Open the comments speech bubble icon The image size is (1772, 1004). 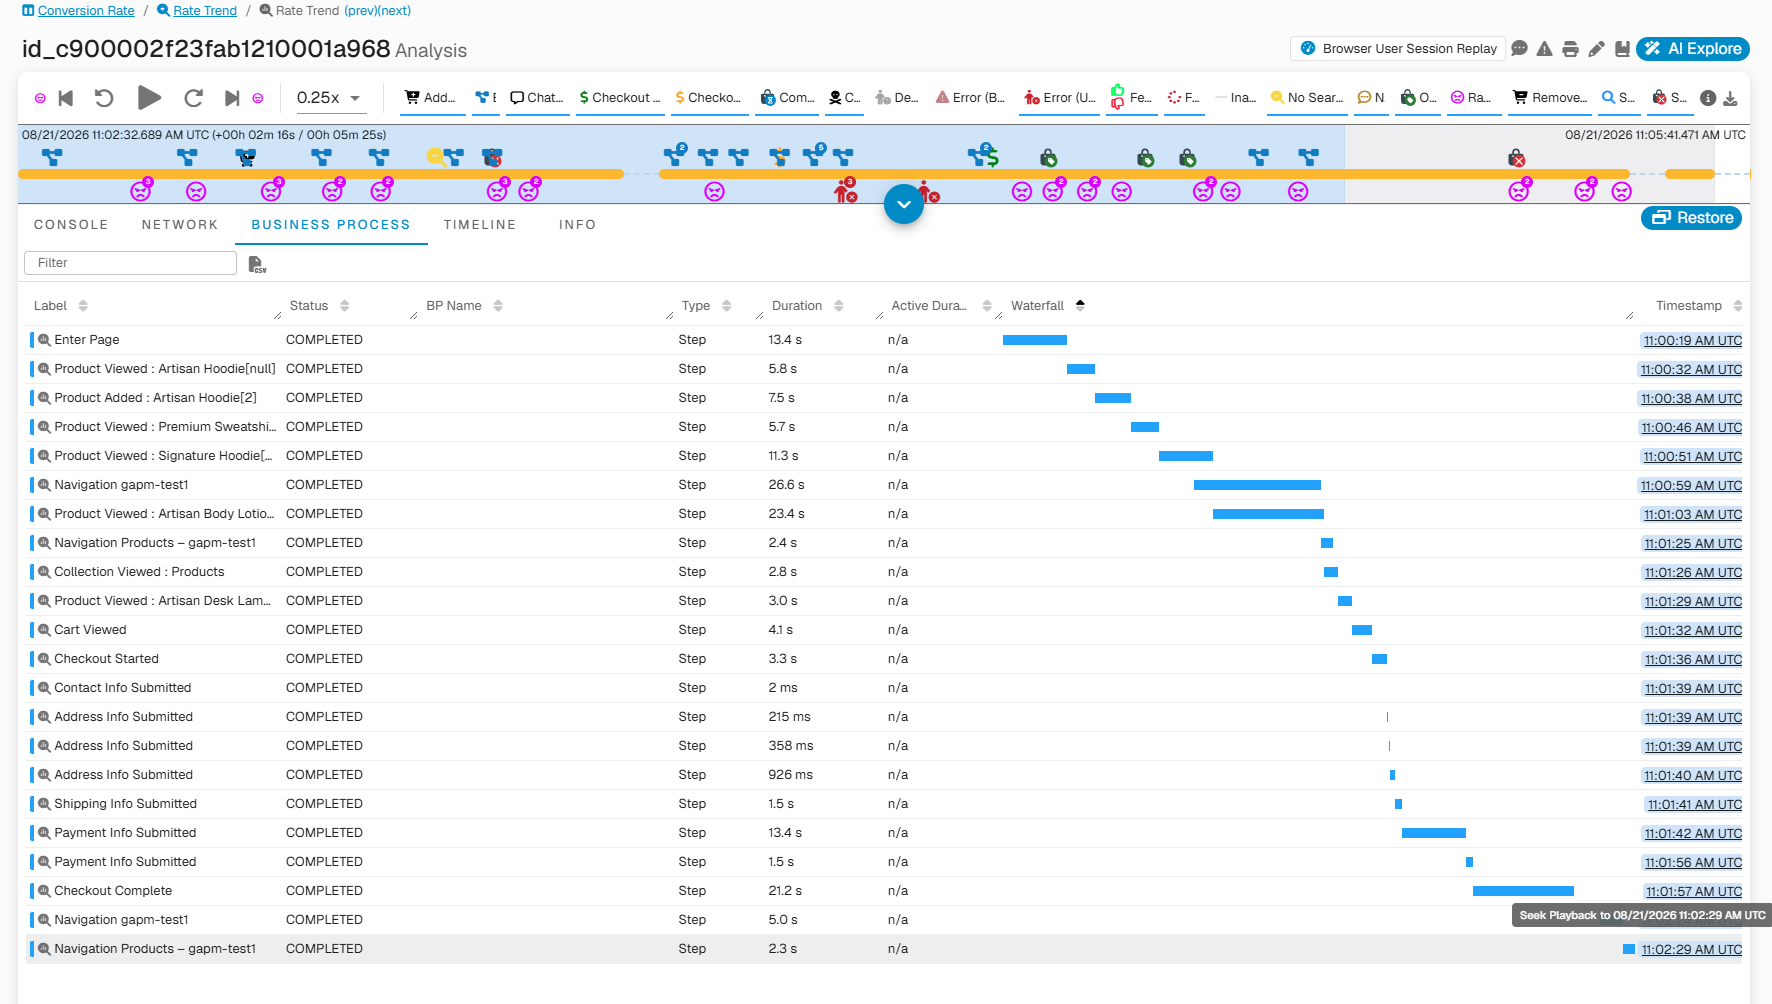(1520, 48)
